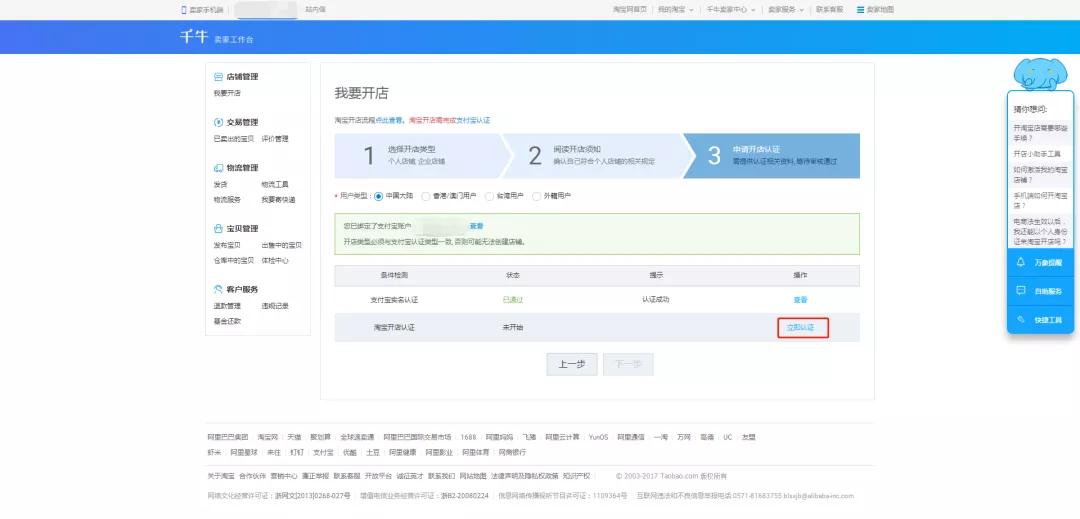This screenshot has width=1080, height=519.
Task: Click the 千牛 logo in header
Action: (194, 37)
